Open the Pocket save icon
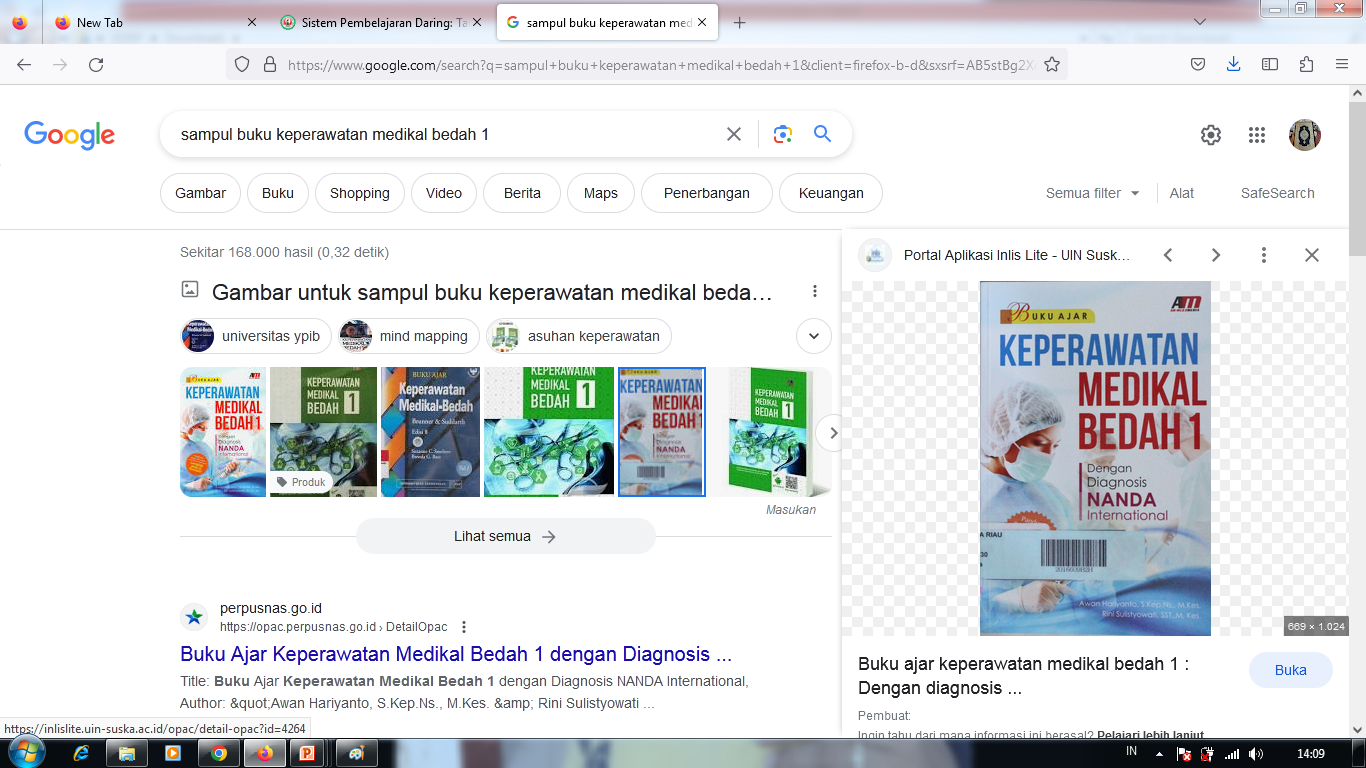Viewport: 1366px width, 768px height. [x=1198, y=64]
